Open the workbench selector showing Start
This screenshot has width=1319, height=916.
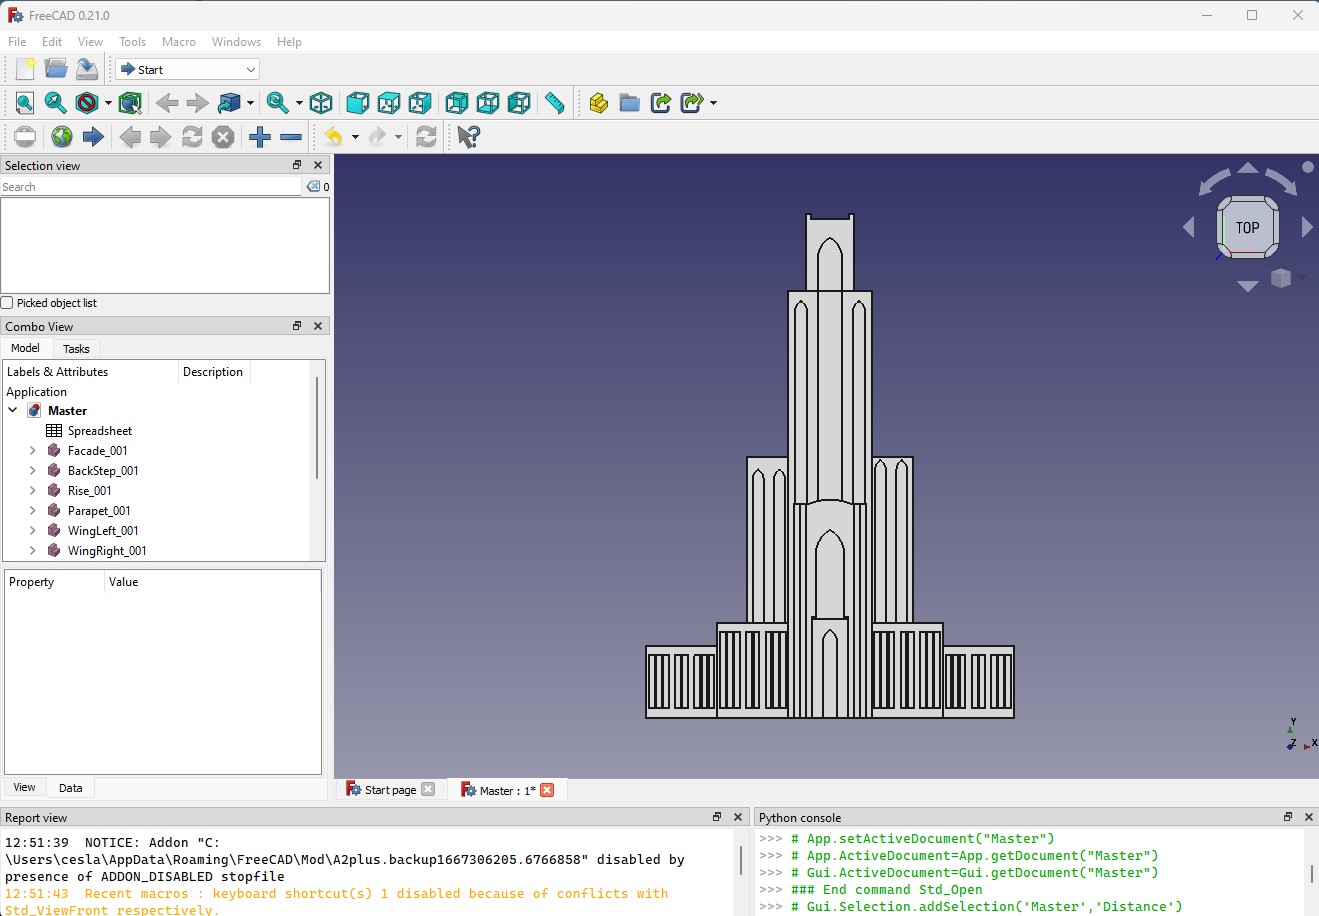click(188, 69)
